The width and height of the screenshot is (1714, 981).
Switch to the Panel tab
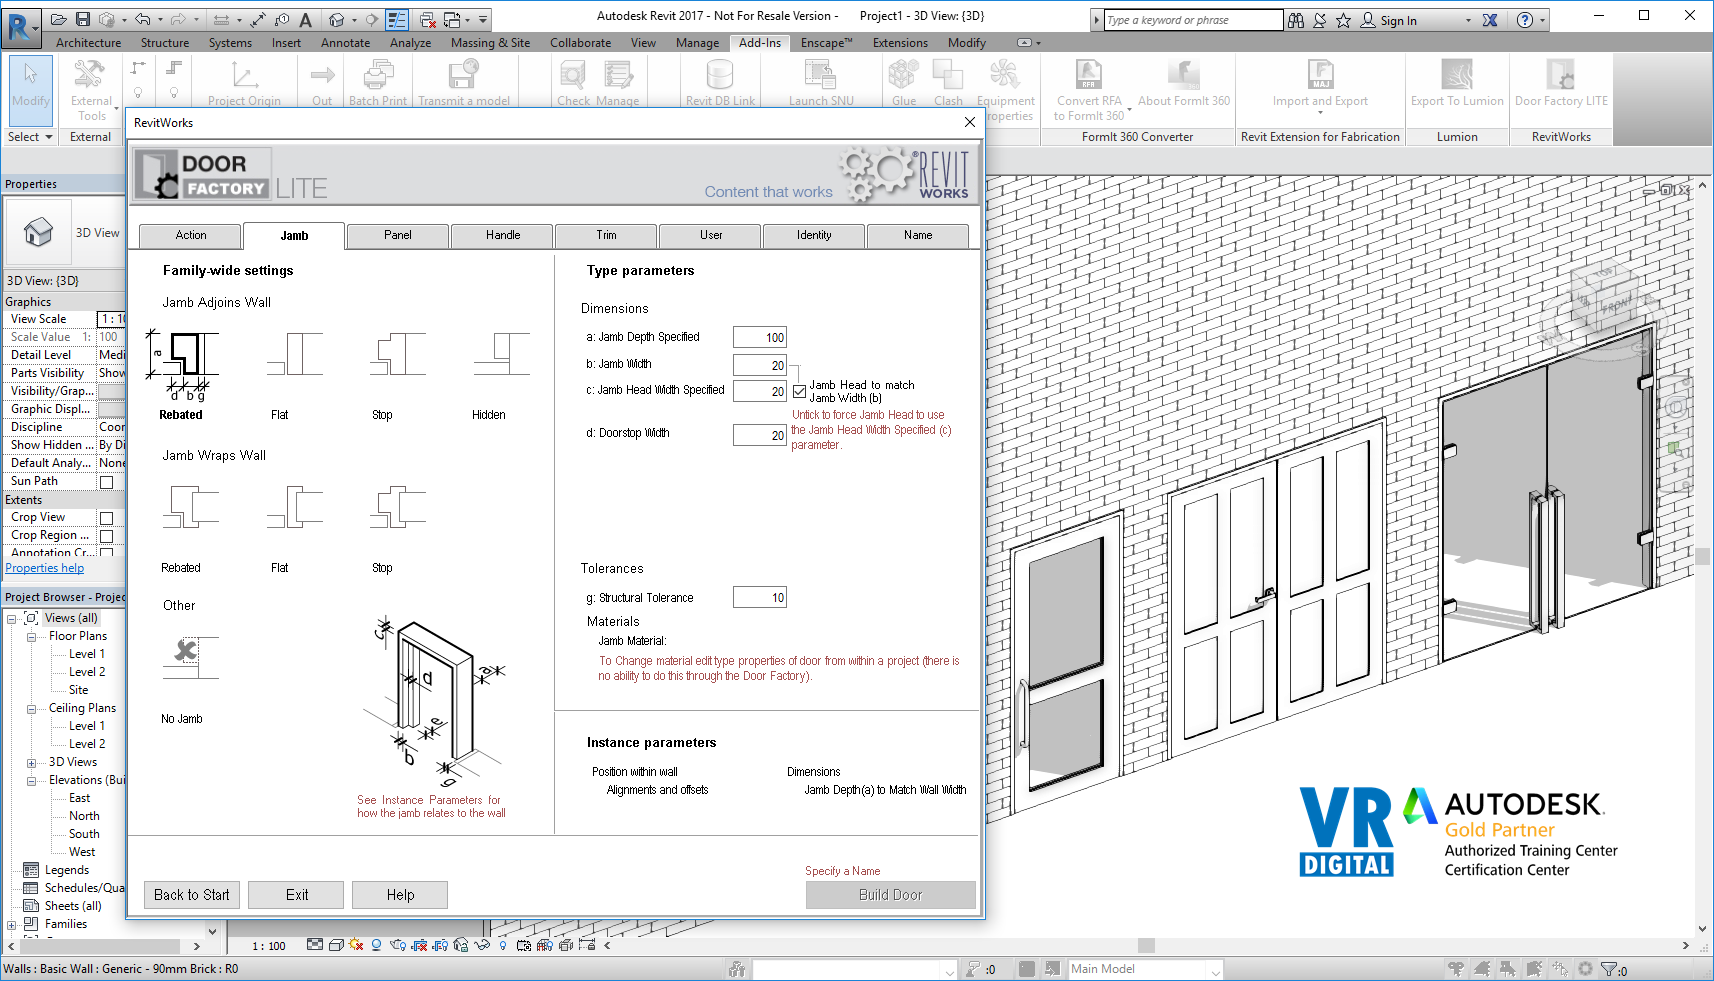[398, 236]
